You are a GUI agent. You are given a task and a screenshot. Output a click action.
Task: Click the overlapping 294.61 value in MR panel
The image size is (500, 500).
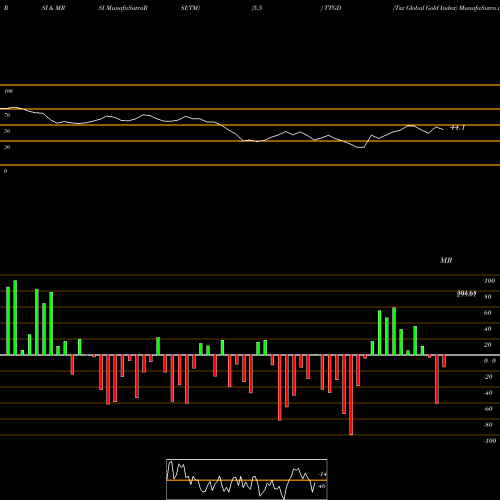(466, 294)
